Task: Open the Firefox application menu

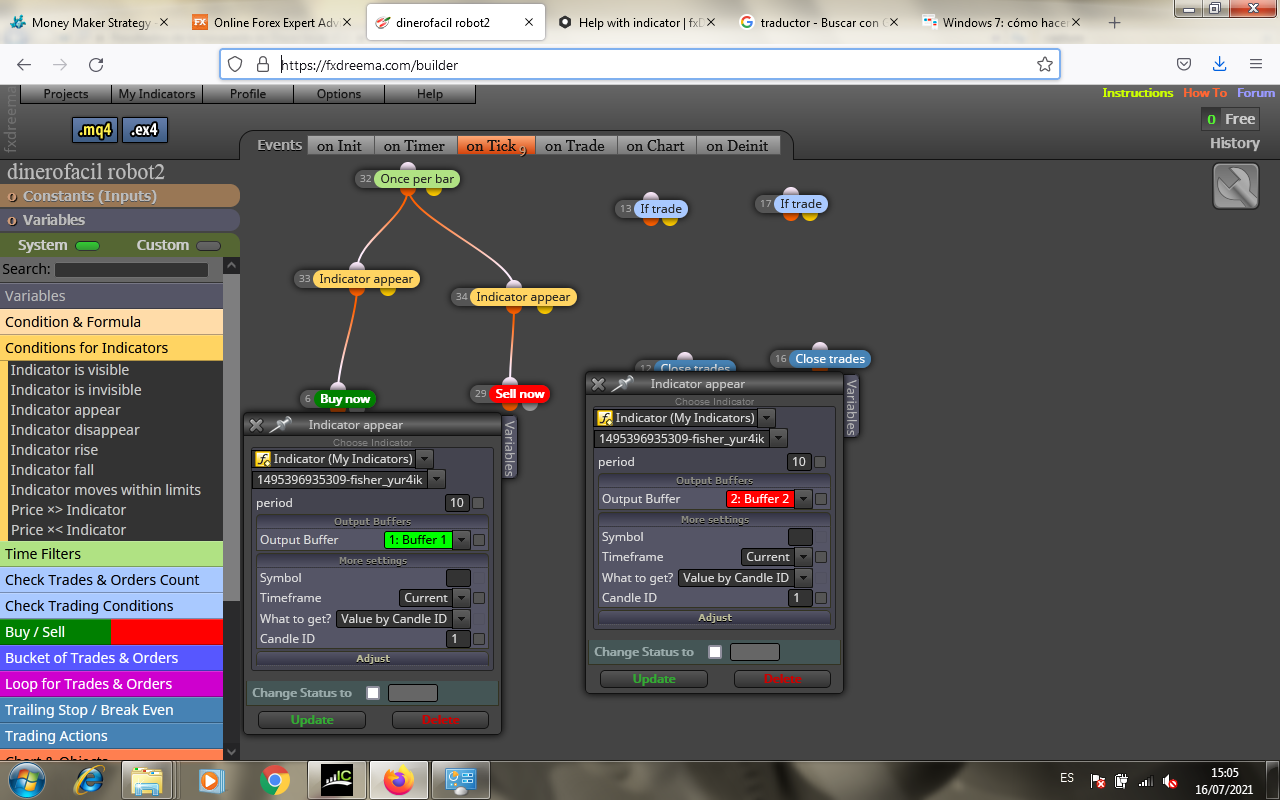Action: tap(1255, 64)
